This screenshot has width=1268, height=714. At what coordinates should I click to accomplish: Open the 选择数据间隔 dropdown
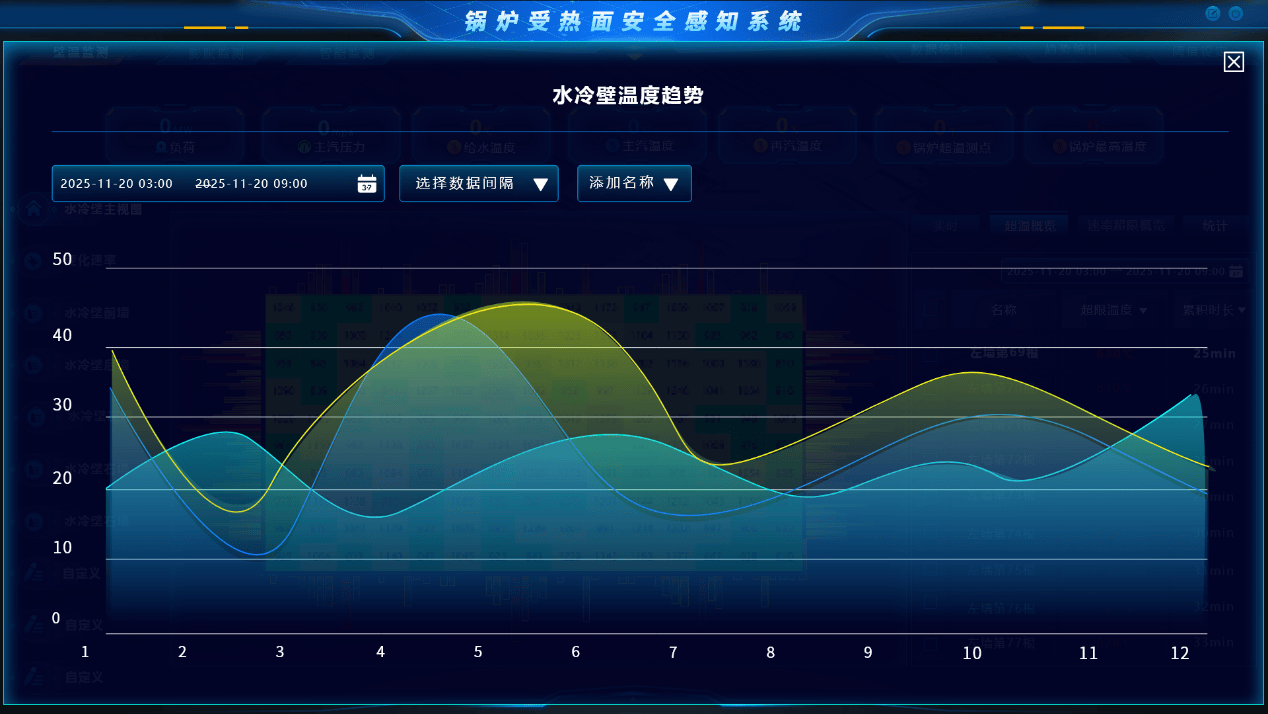pyautogui.click(x=479, y=184)
